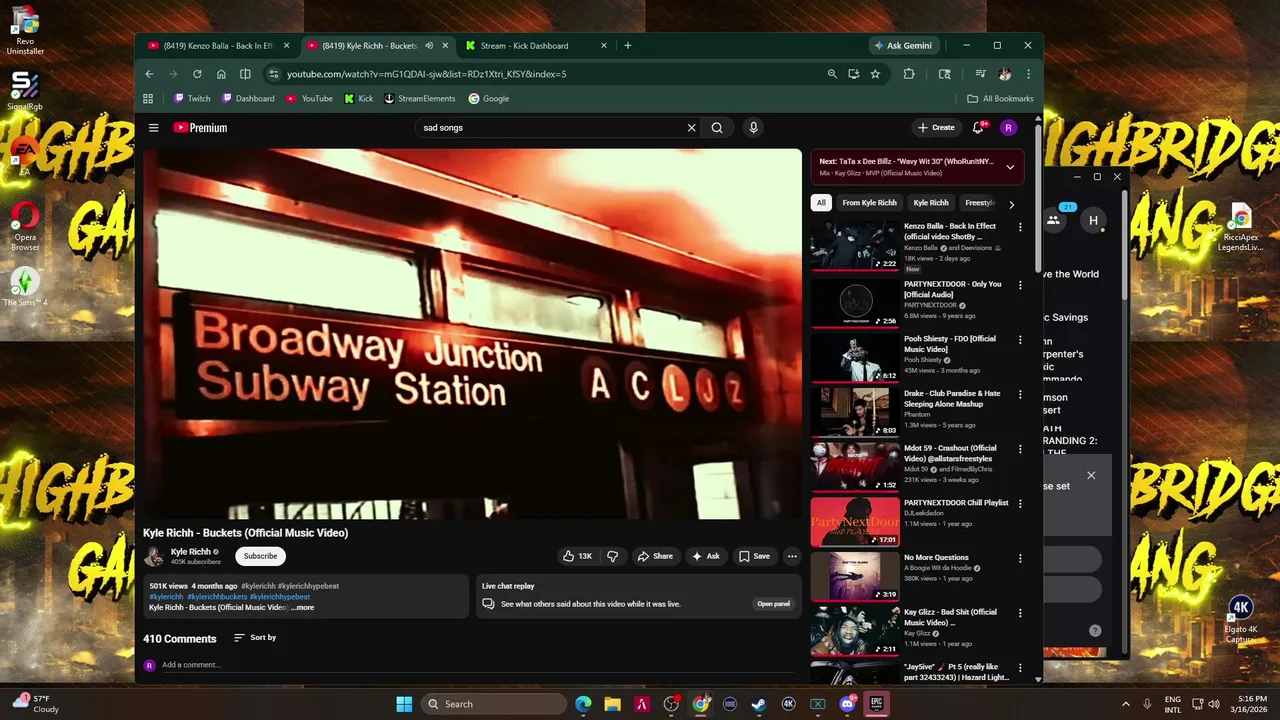Select the 'All' filter chip
1280x720 pixels.
[x=821, y=203]
